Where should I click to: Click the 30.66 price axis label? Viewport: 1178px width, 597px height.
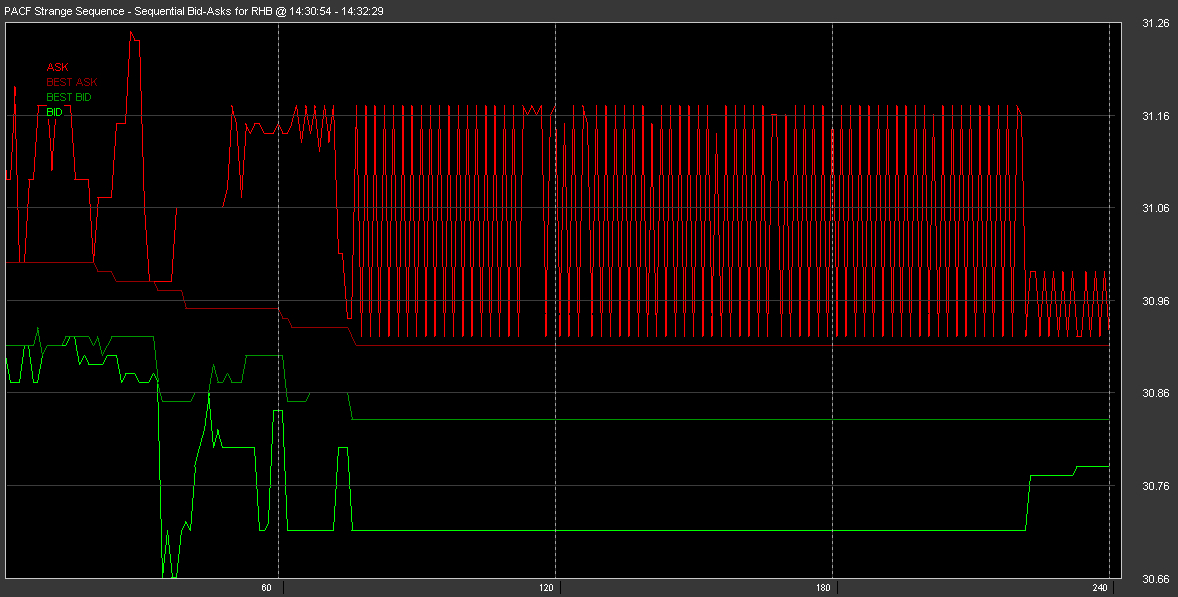tap(1155, 579)
